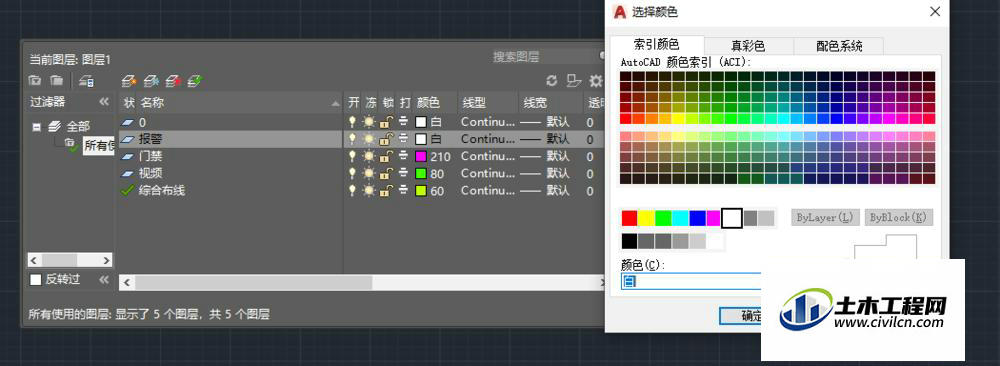Screen dimensions: 1000x366
Task: Collapse the 全部 tree node
Action: [36, 127]
